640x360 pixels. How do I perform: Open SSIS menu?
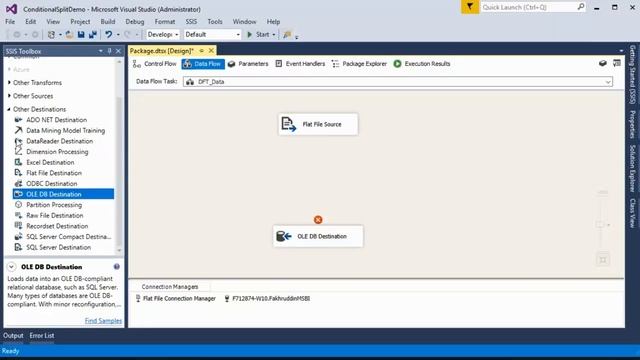coord(191,22)
